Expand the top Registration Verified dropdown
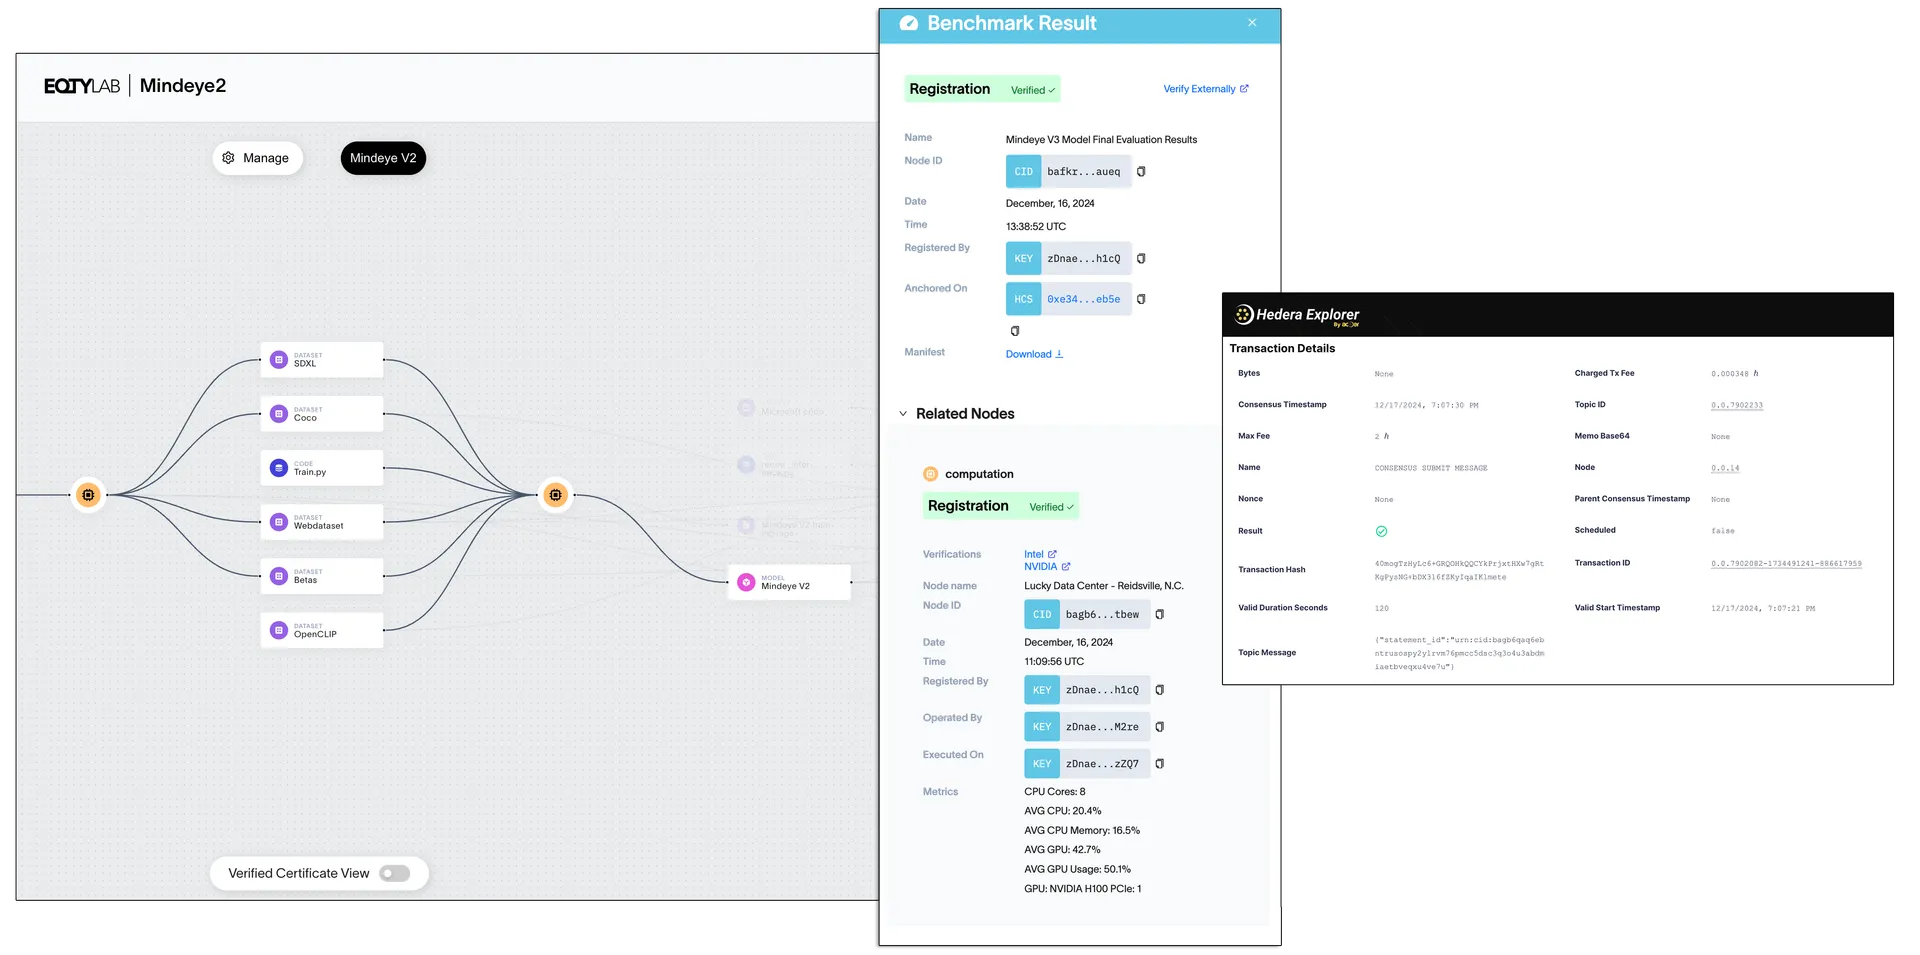Viewport: 1920px width, 955px height. pyautogui.click(x=1033, y=90)
